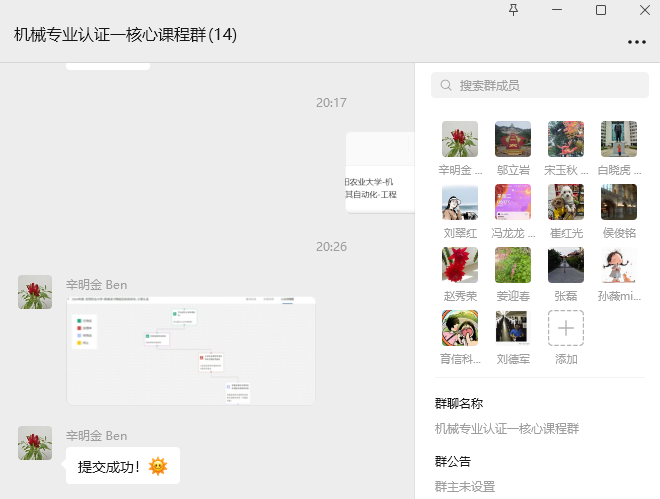Click 张磊's member avatar
This screenshot has width=660, height=499.
pos(566,265)
